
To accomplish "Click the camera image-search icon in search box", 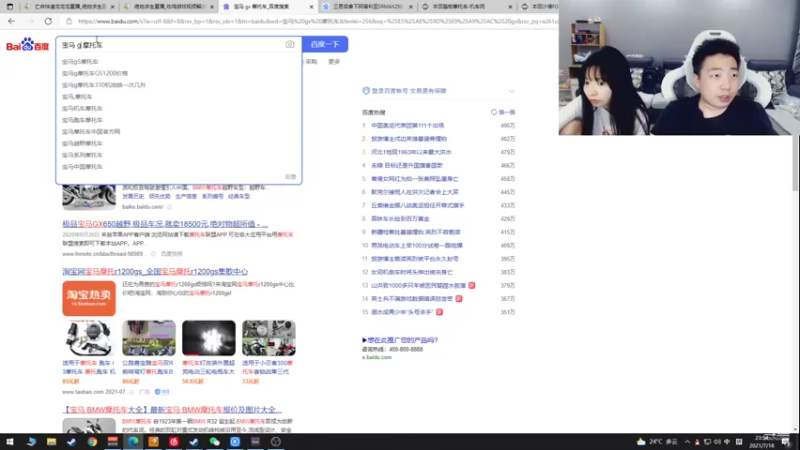I will coord(290,44).
